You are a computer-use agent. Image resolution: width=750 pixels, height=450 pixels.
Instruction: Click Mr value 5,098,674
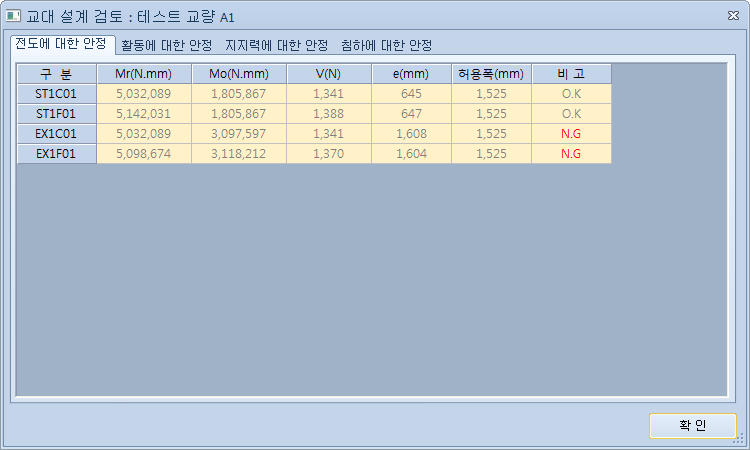point(143,154)
